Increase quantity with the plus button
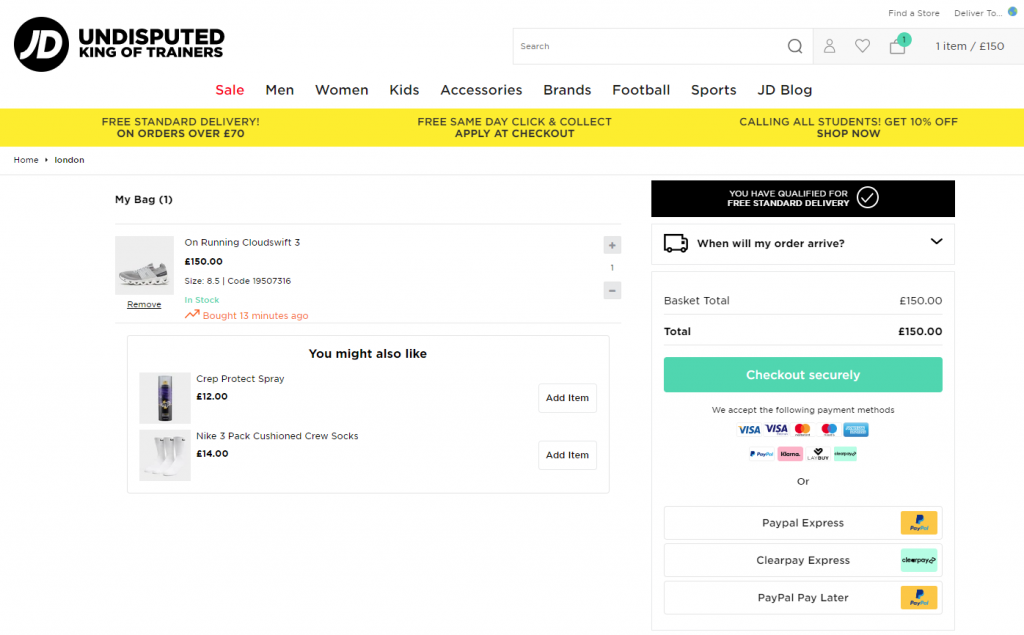Viewport: 1024px width, 635px height. tap(612, 245)
